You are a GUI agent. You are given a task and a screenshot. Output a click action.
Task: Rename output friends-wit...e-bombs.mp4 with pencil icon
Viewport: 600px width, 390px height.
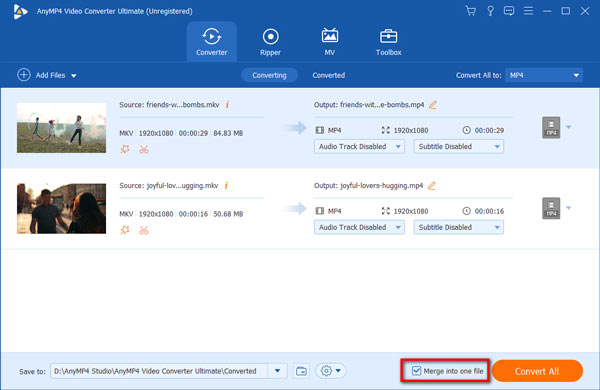pyautogui.click(x=433, y=105)
